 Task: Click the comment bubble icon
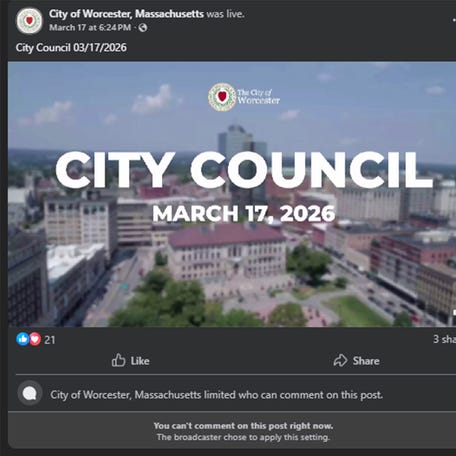click(30, 394)
